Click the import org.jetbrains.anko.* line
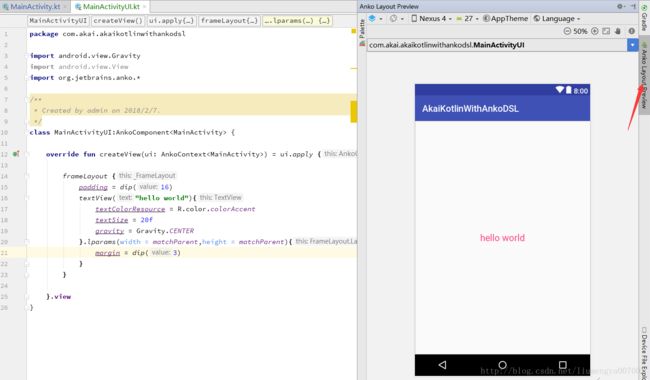Viewport: 650px width, 380px height. pyautogui.click(x=85, y=77)
